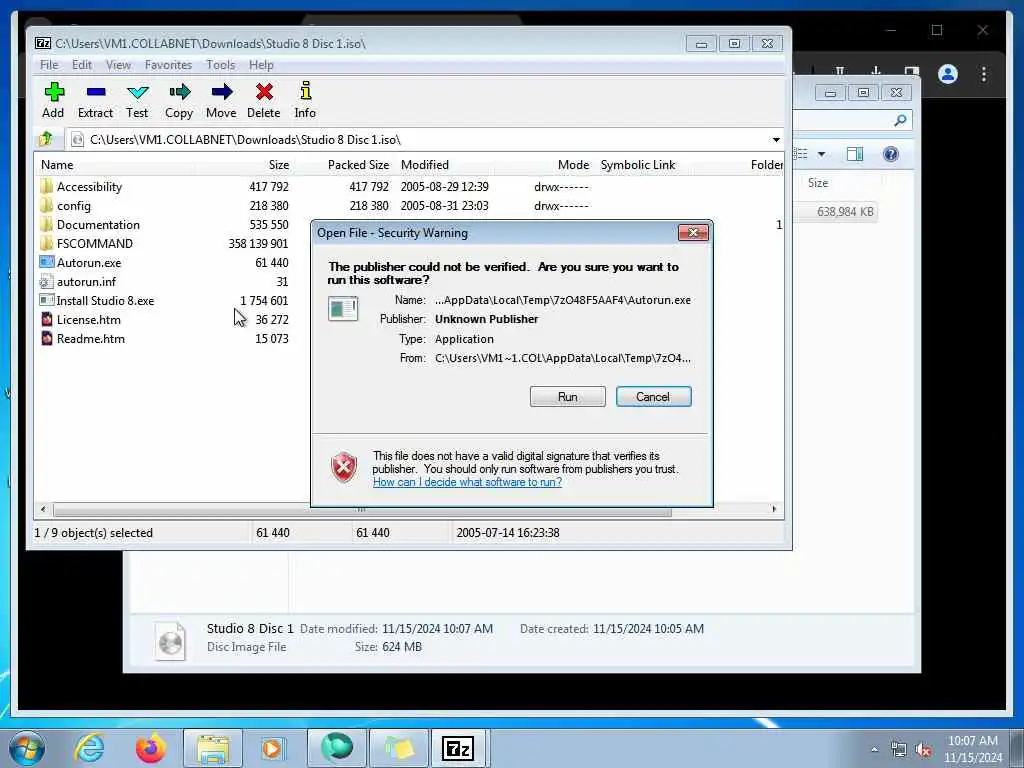Open the Chrome profile avatar icon
Image resolution: width=1024 pixels, height=768 pixels.
tap(948, 74)
